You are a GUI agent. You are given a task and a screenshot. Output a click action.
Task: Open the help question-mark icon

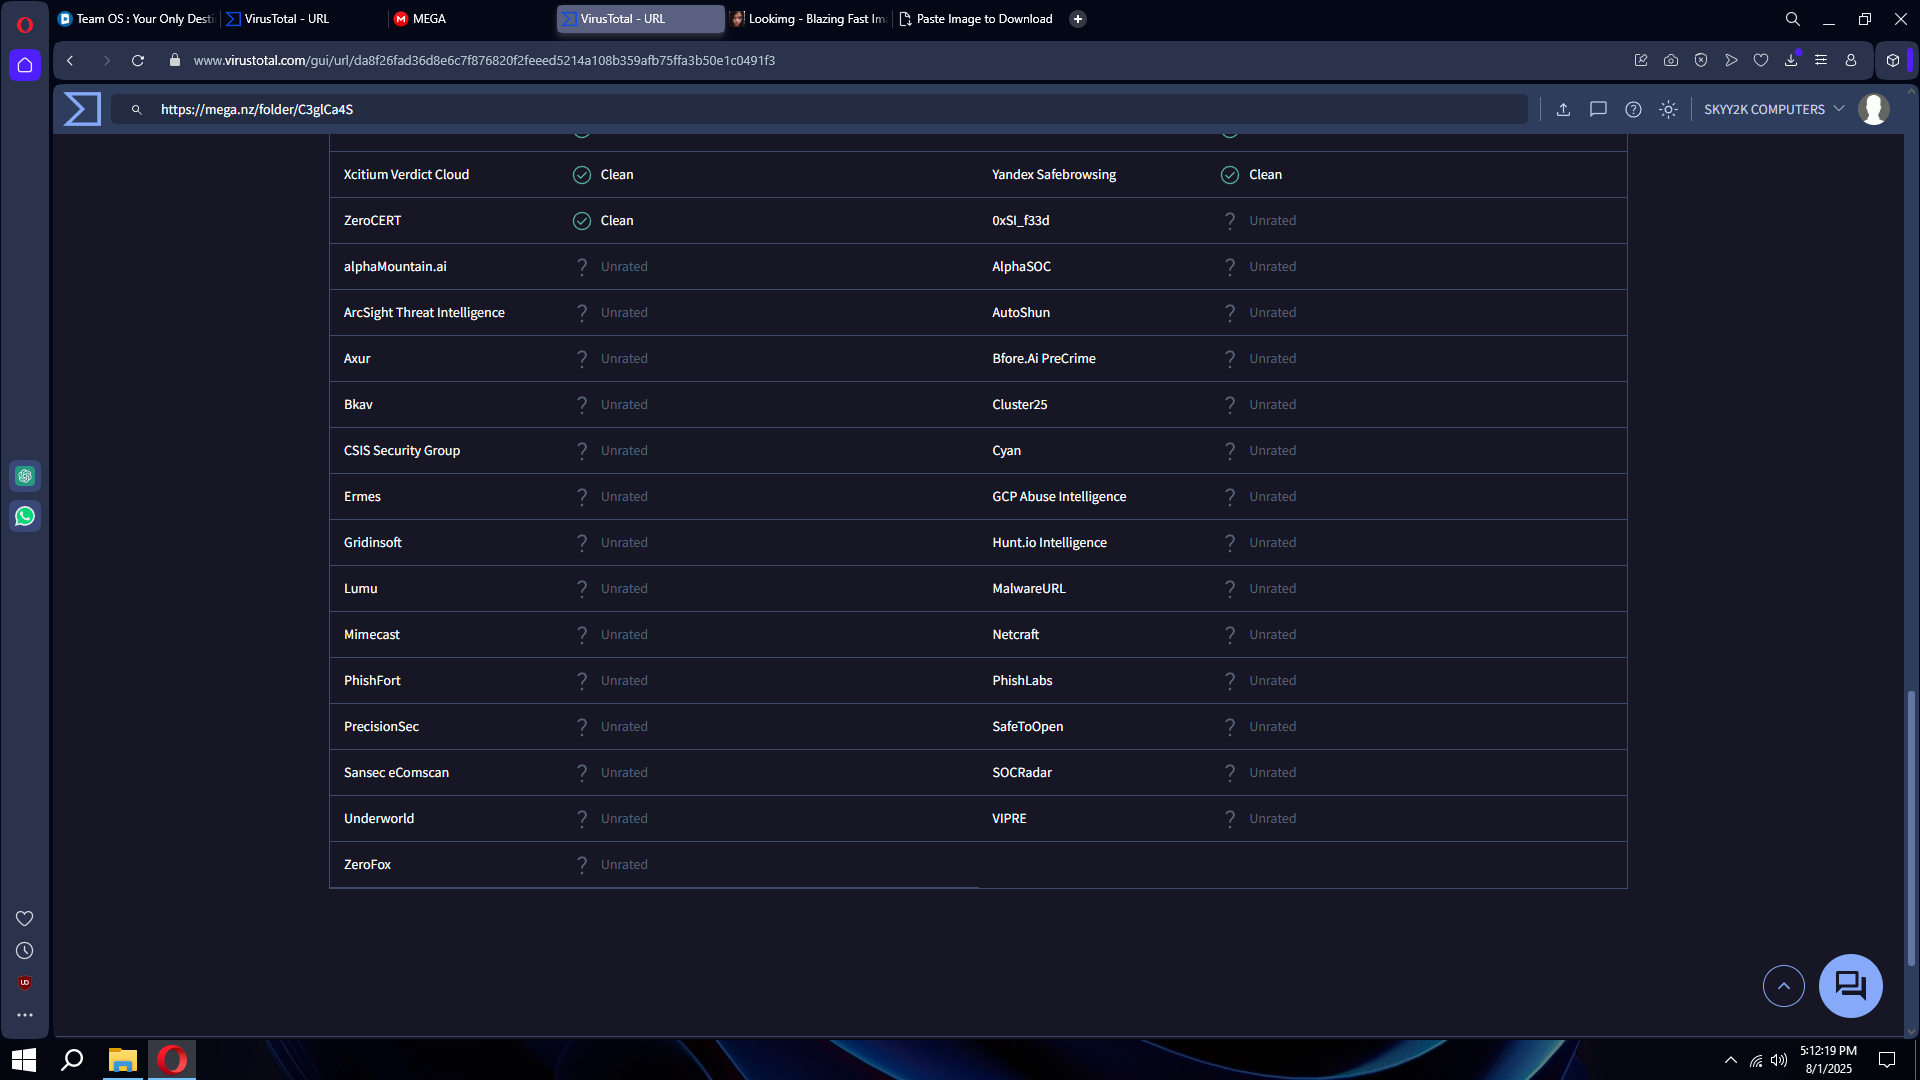(1633, 109)
